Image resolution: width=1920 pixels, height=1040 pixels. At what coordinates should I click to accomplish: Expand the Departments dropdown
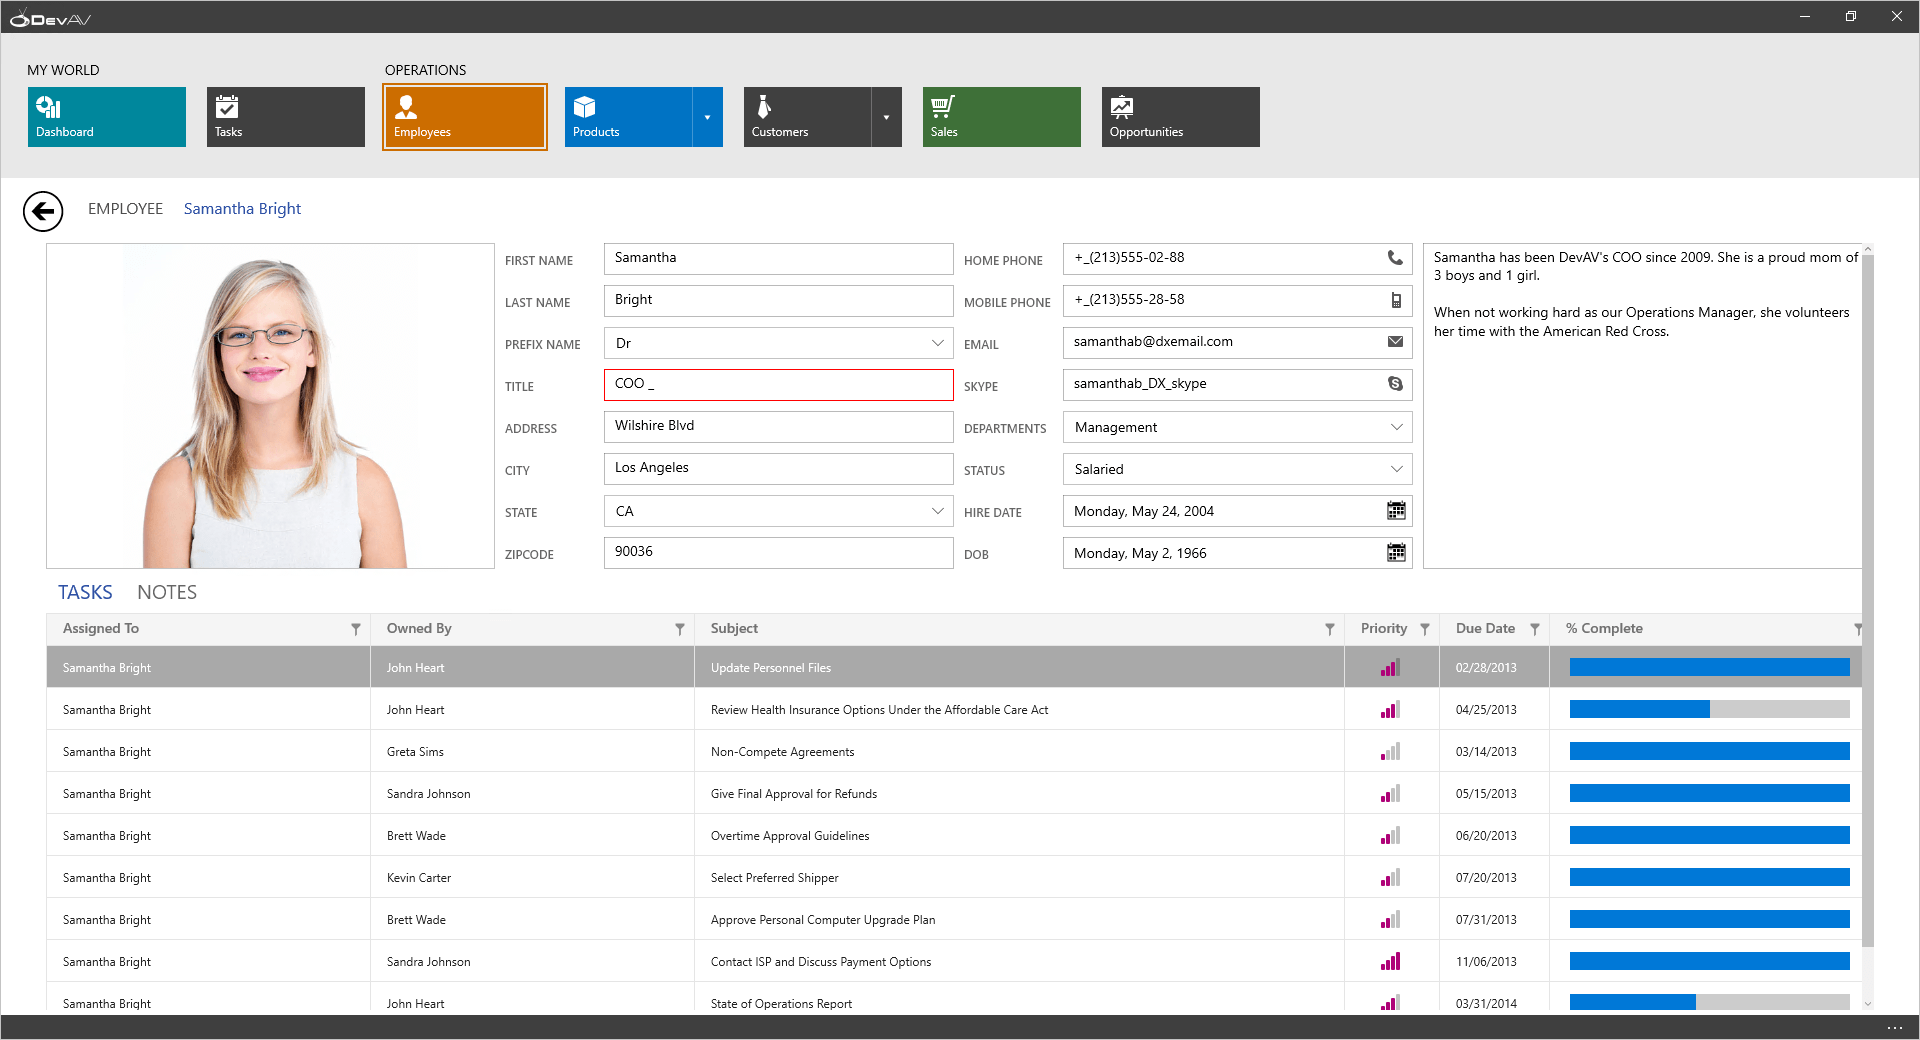point(1396,427)
